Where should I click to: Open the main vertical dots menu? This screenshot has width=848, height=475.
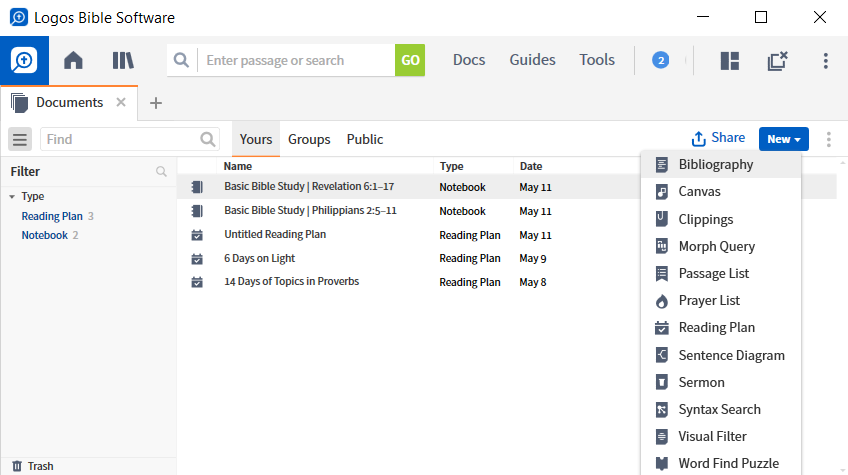[825, 61]
